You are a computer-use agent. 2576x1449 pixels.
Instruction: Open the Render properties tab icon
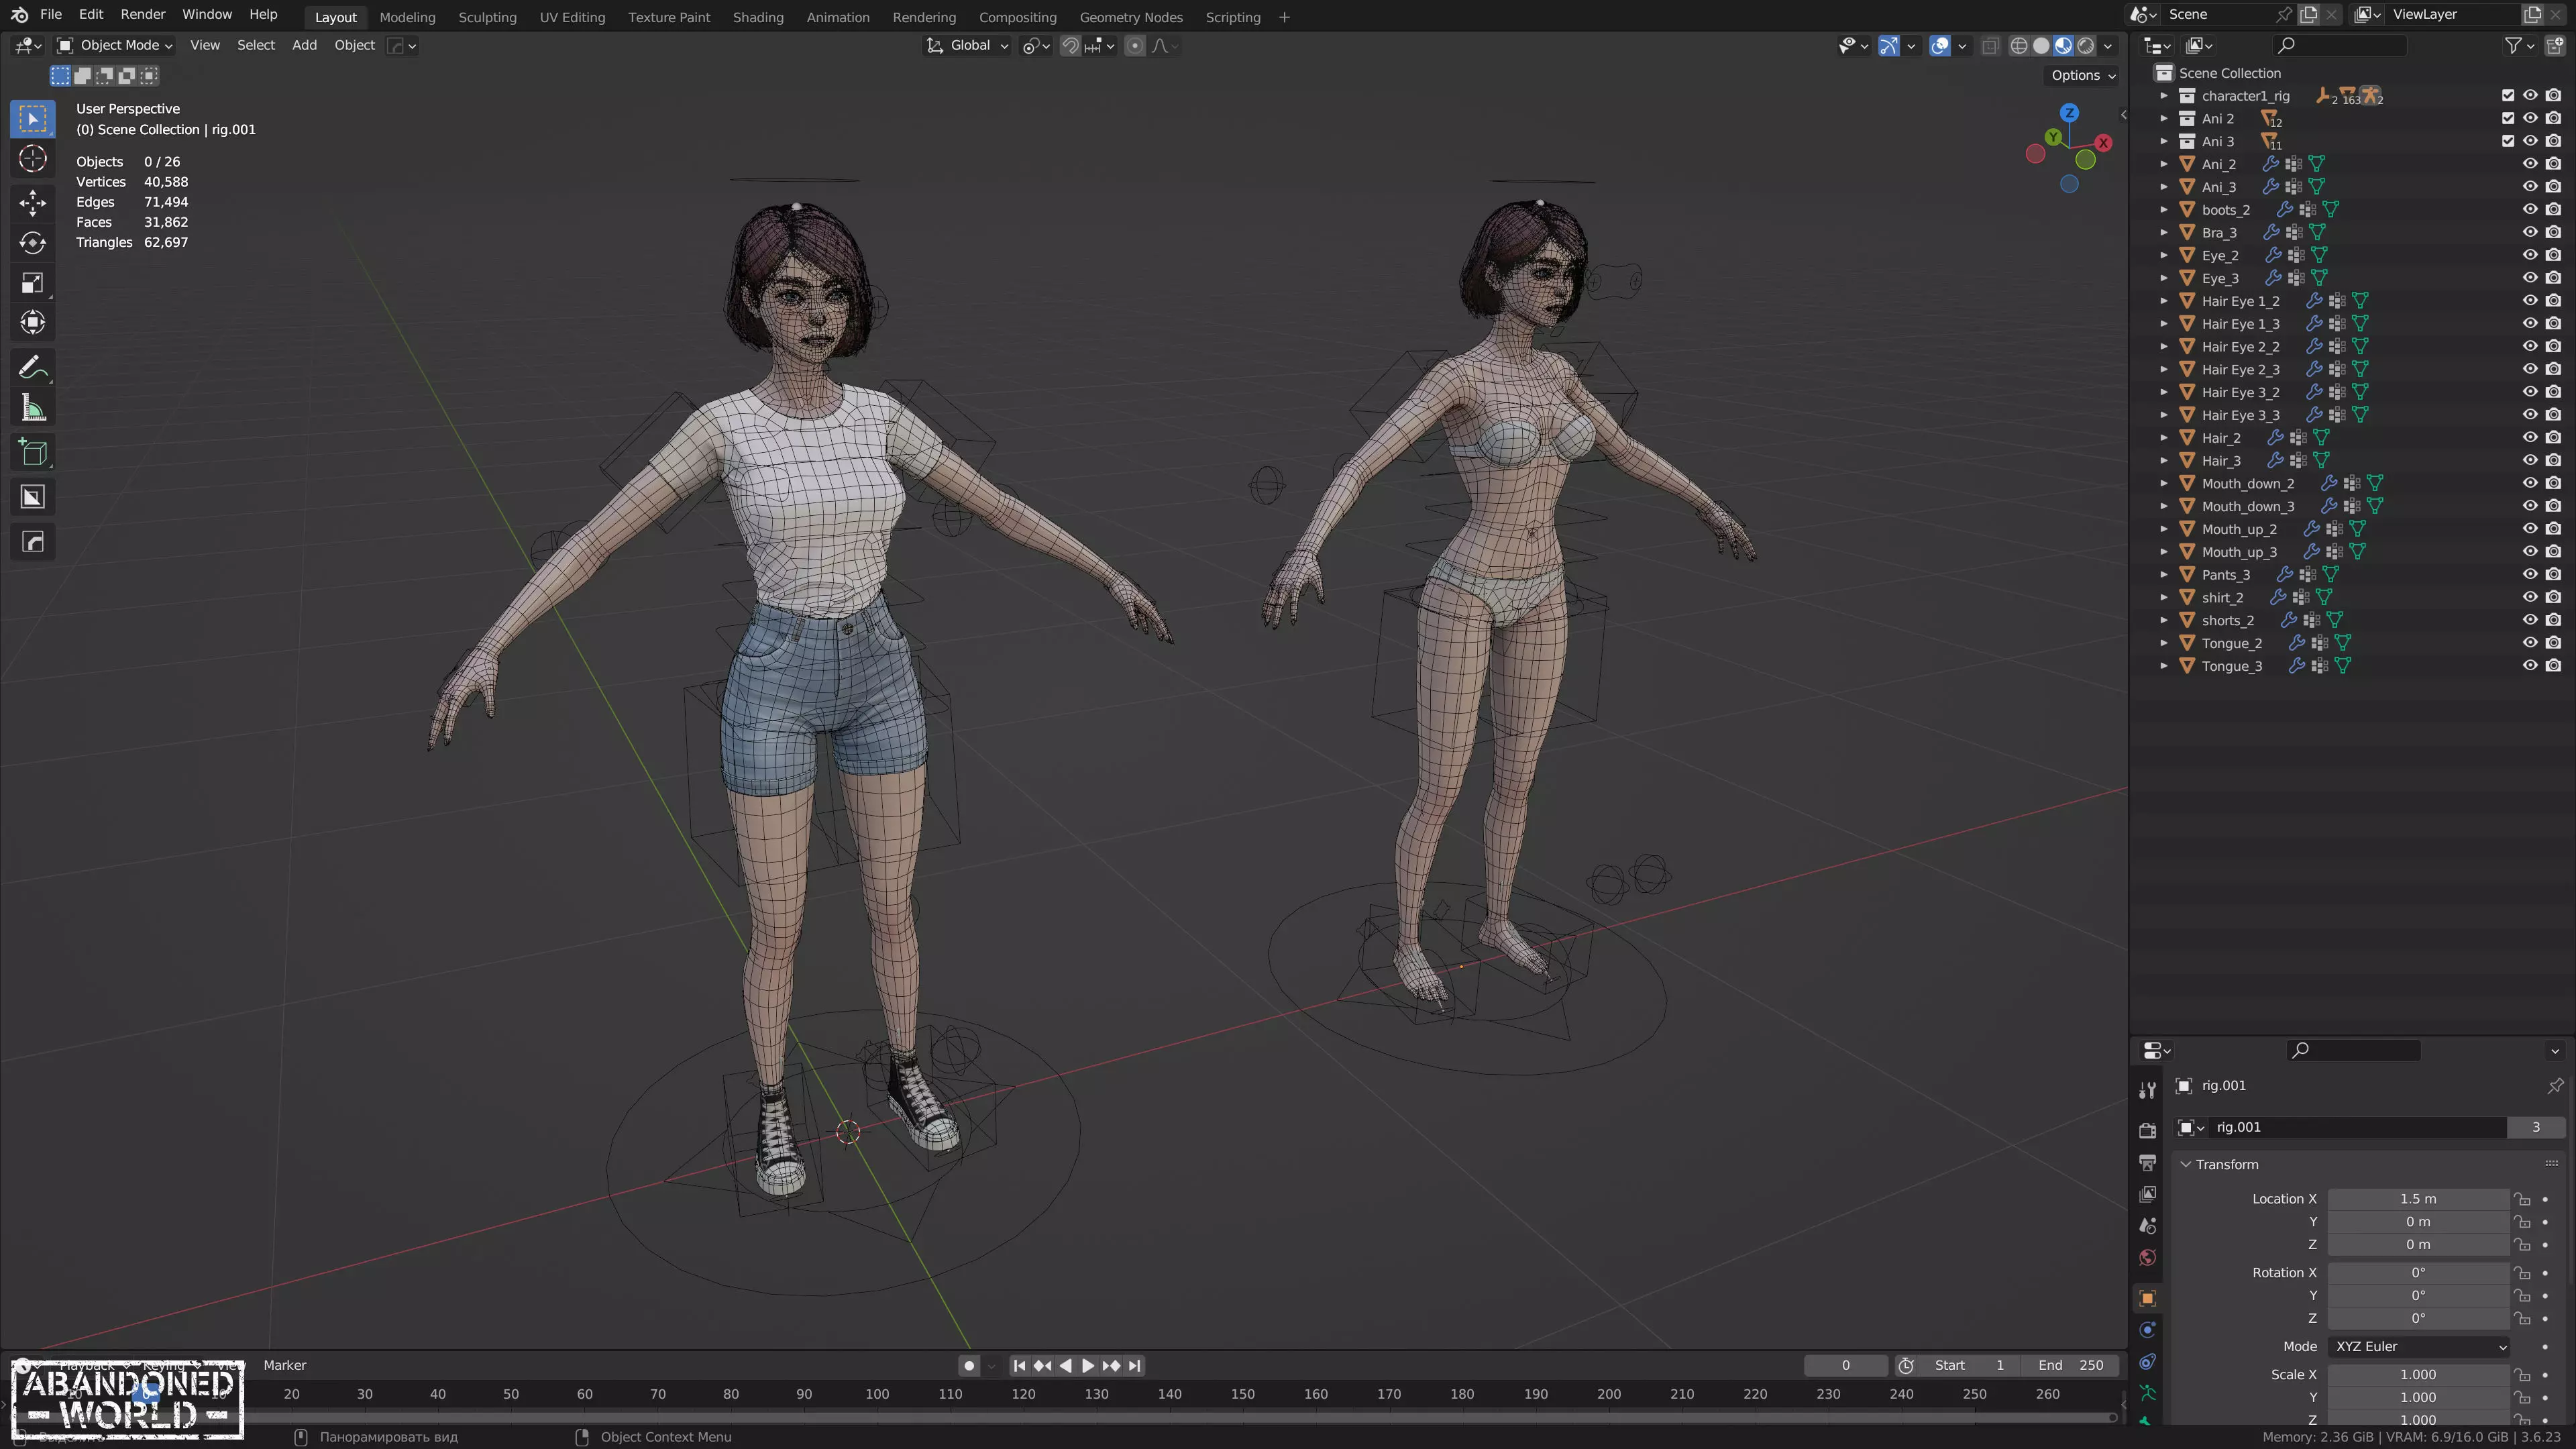click(2147, 1130)
